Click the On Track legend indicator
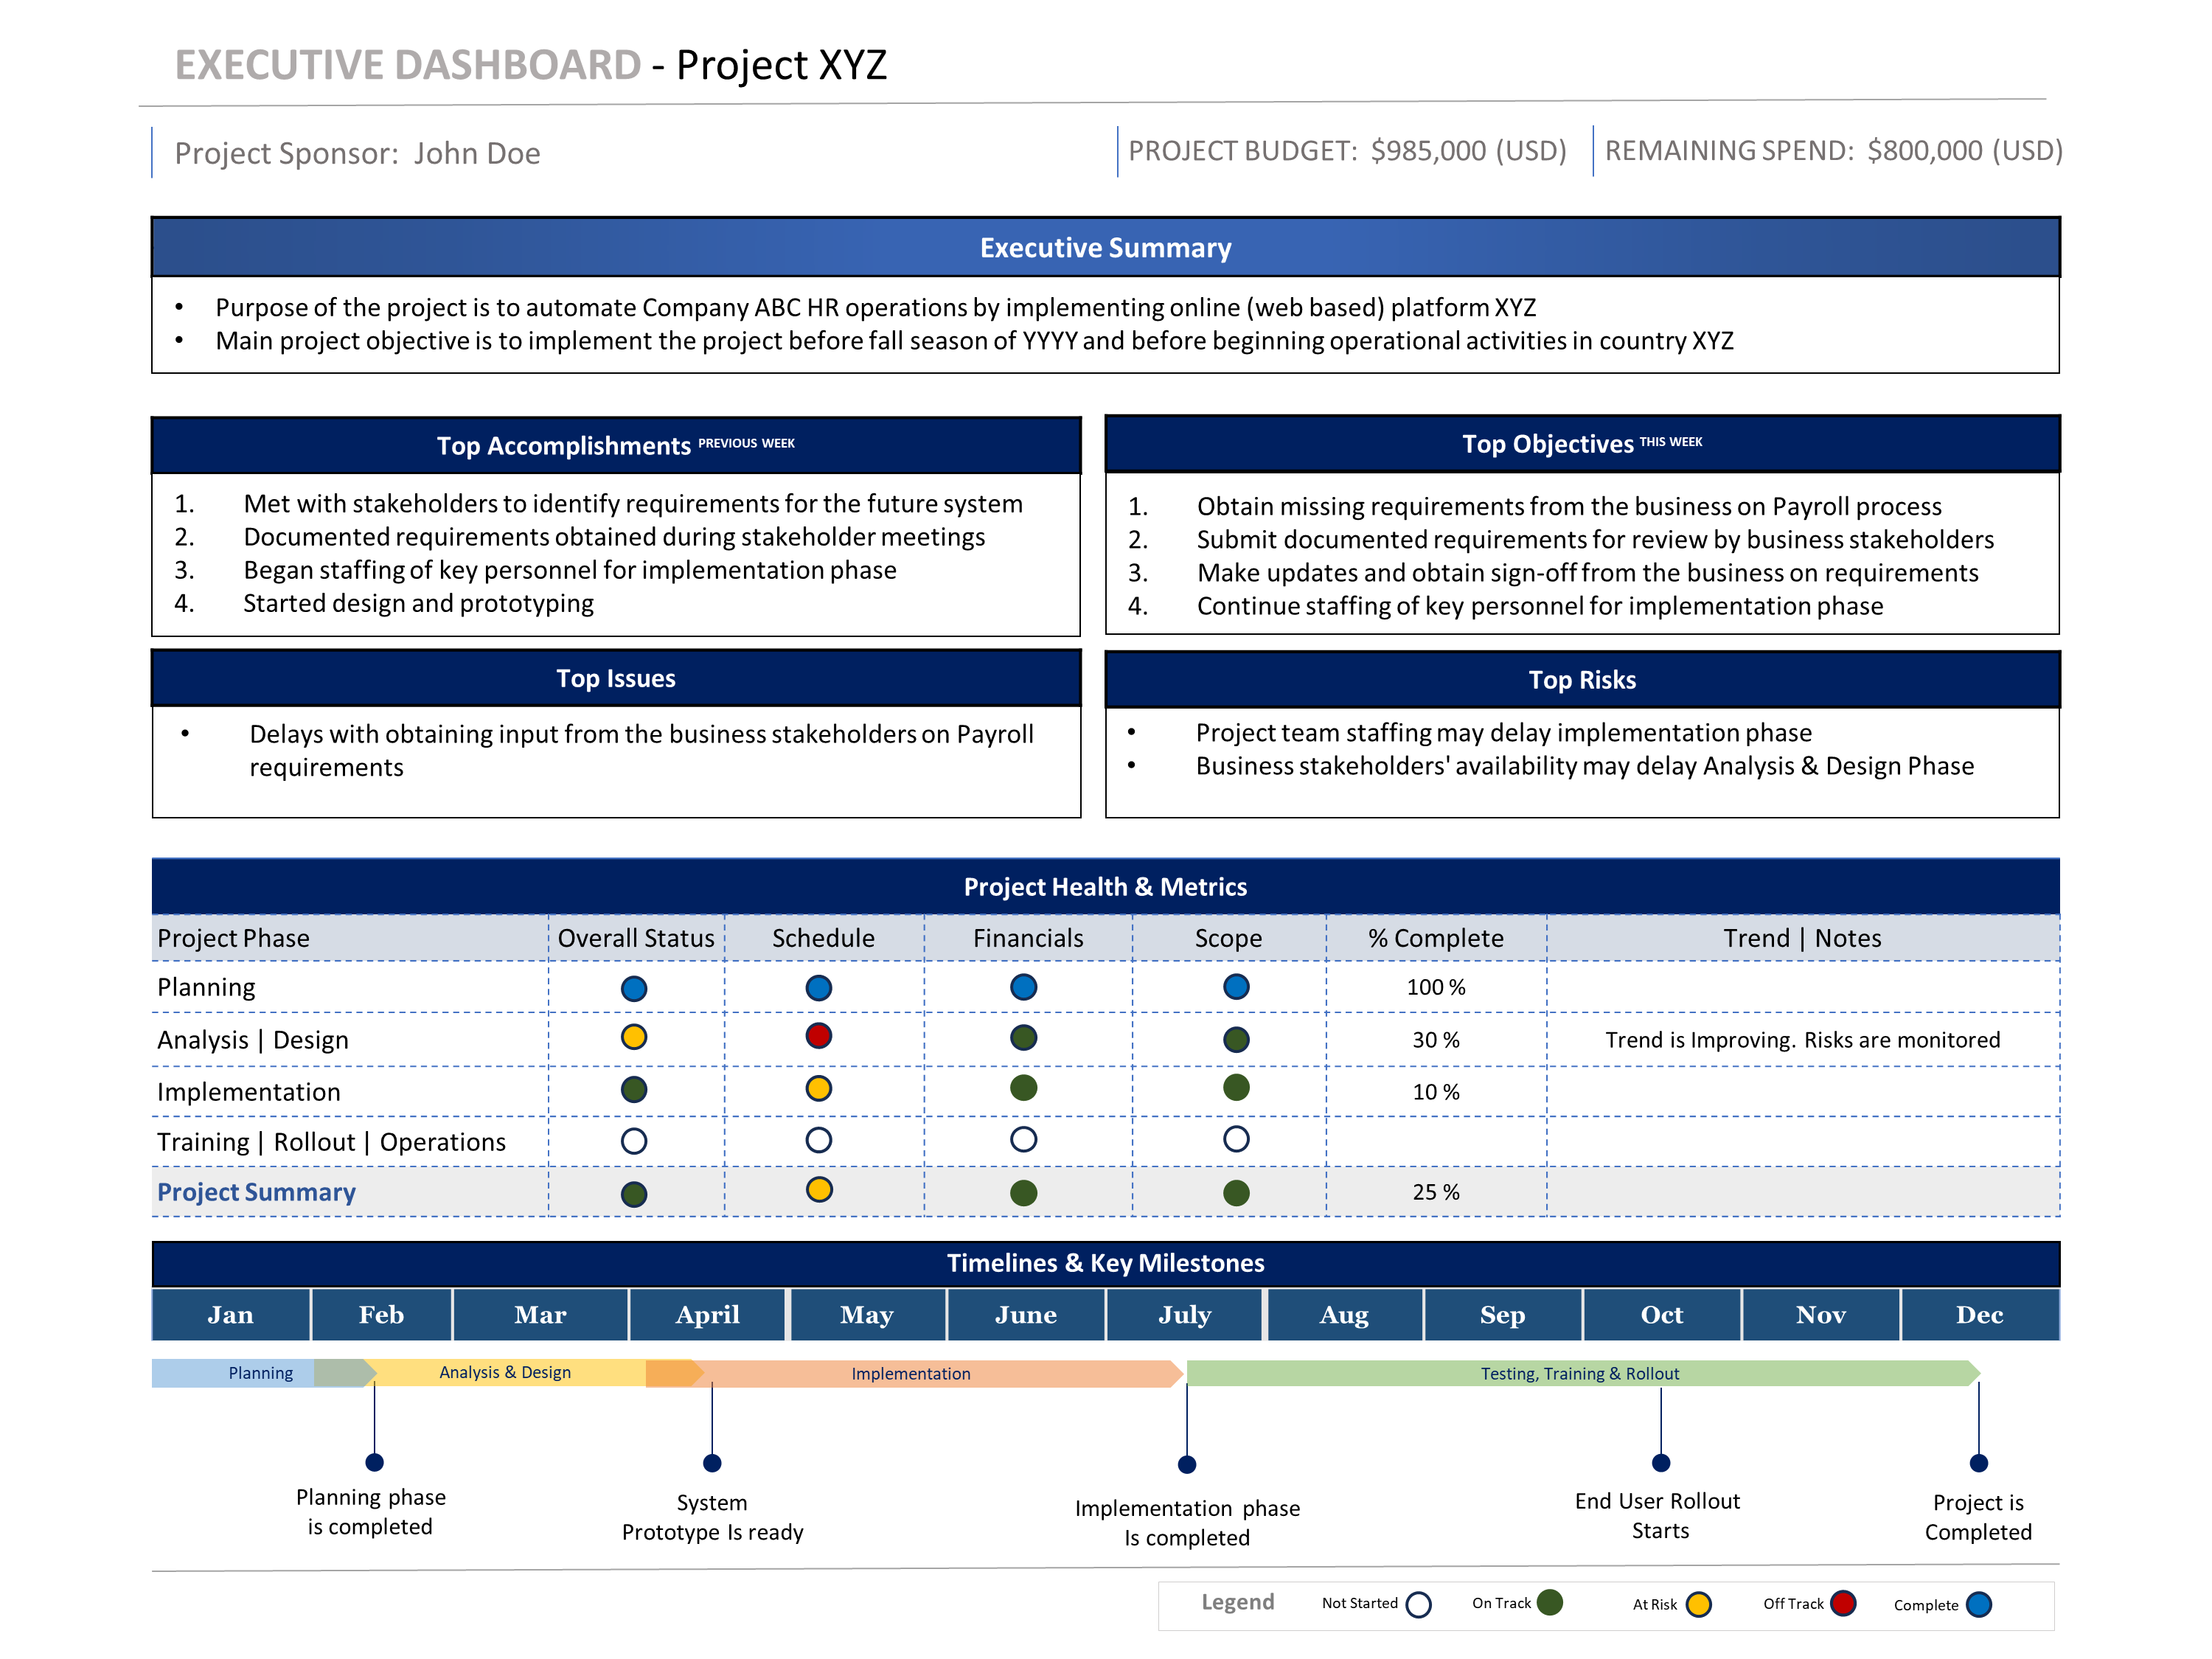Screen dimensions: 2212x1659 coord(1549,1604)
